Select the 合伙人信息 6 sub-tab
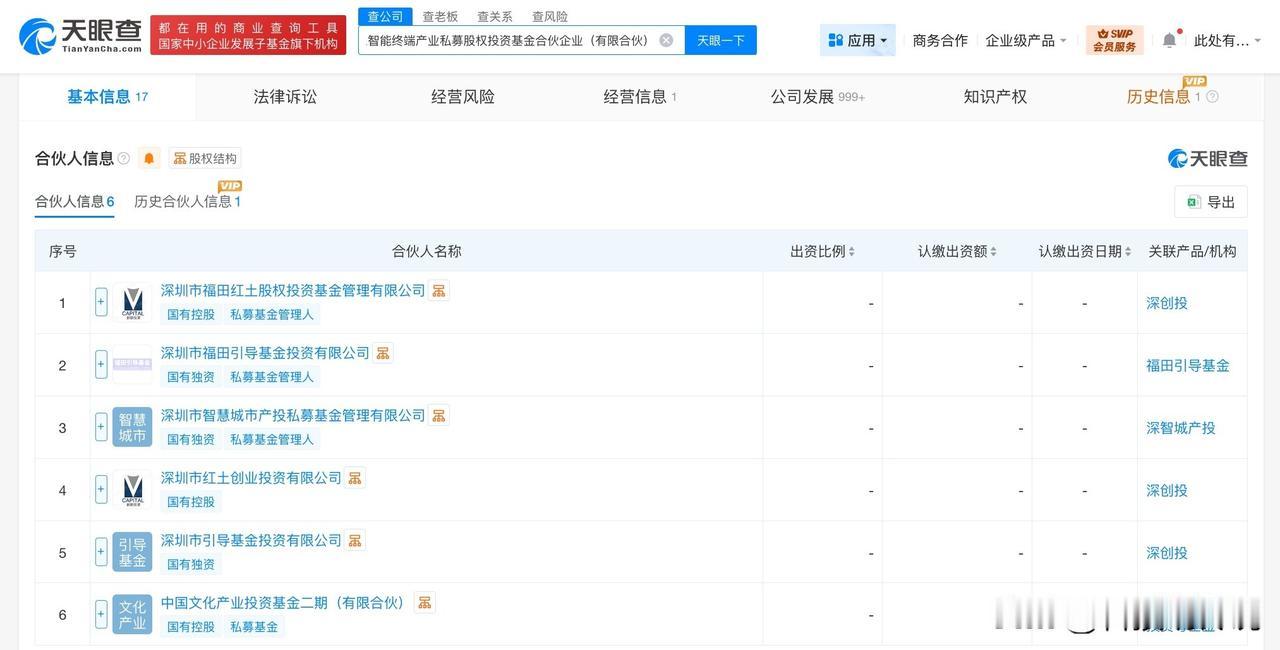Image resolution: width=1280 pixels, height=650 pixels. [75, 201]
